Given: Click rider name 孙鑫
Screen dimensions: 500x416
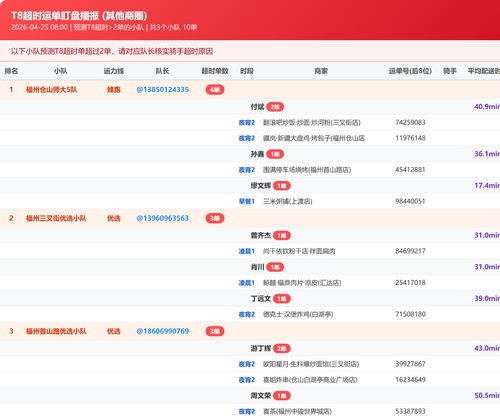Looking at the screenshot, I should point(257,154).
